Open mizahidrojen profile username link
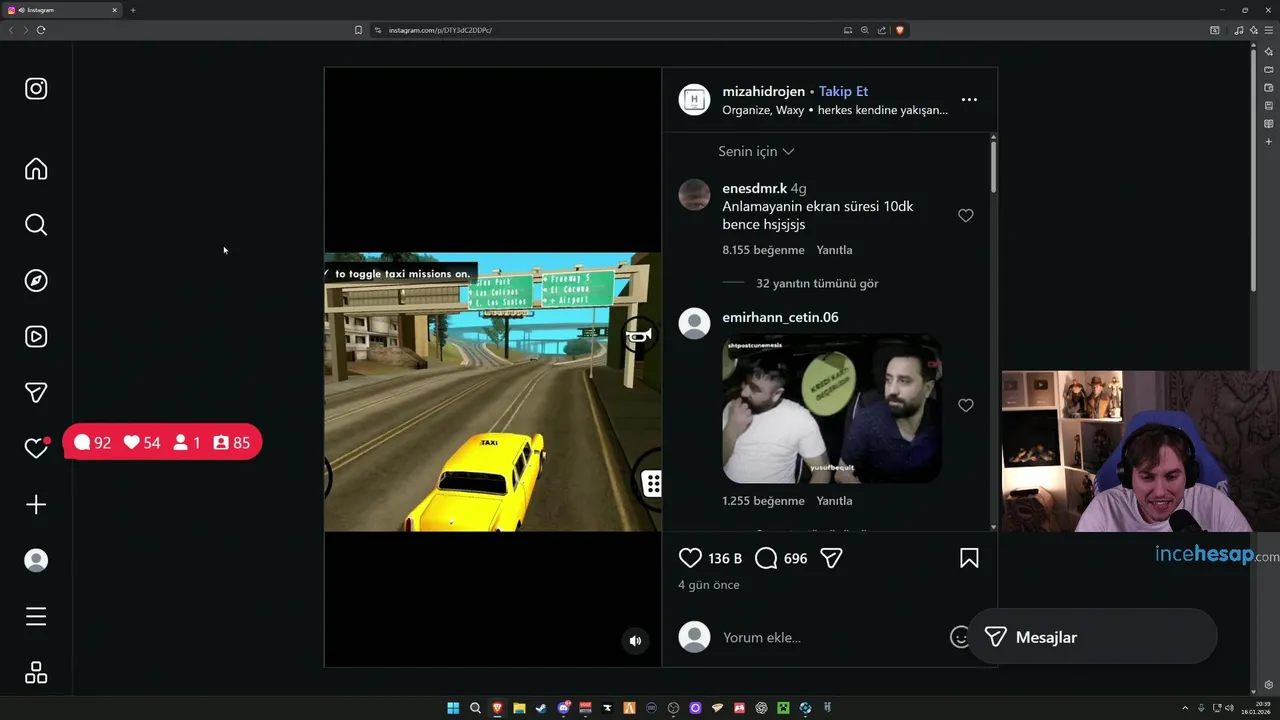 coord(763,91)
